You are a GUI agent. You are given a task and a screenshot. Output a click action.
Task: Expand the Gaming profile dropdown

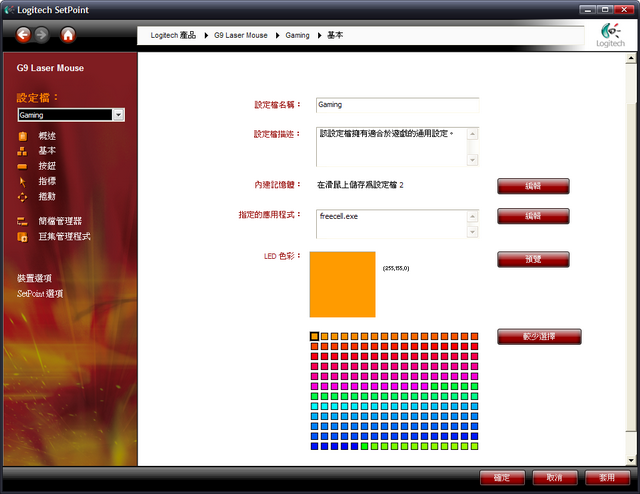click(118, 115)
